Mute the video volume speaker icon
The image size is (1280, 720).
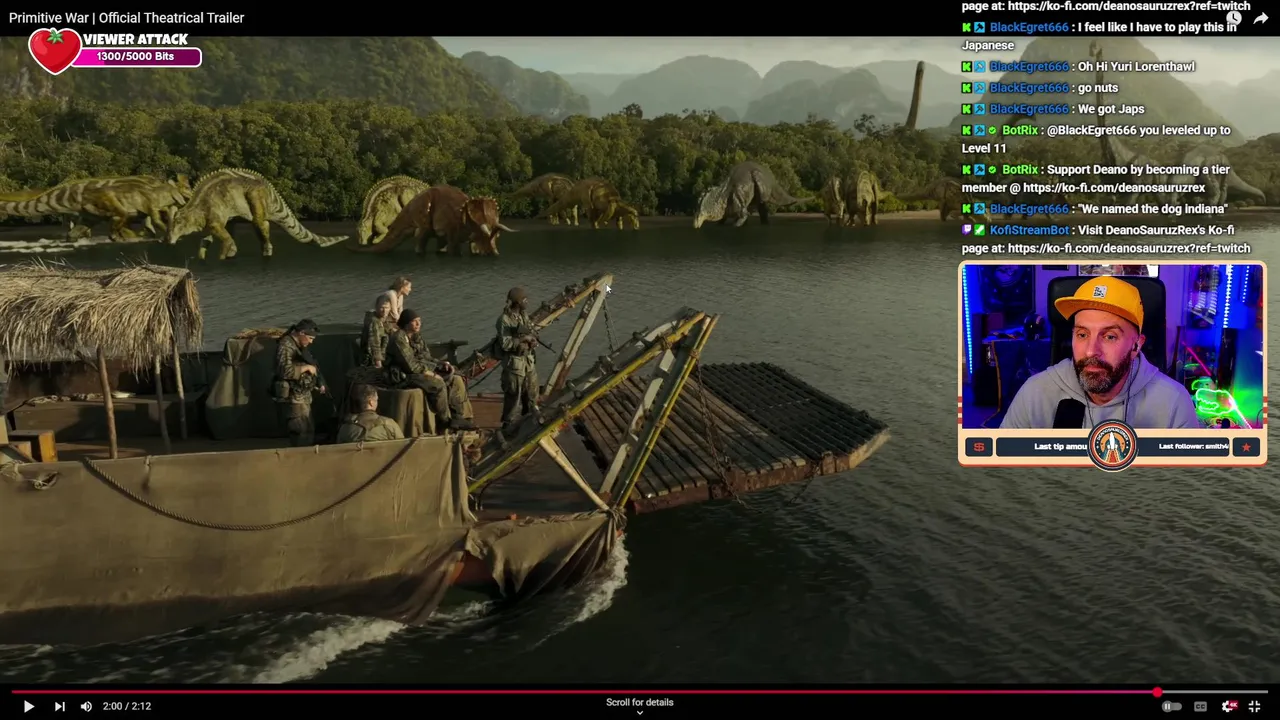coord(86,706)
